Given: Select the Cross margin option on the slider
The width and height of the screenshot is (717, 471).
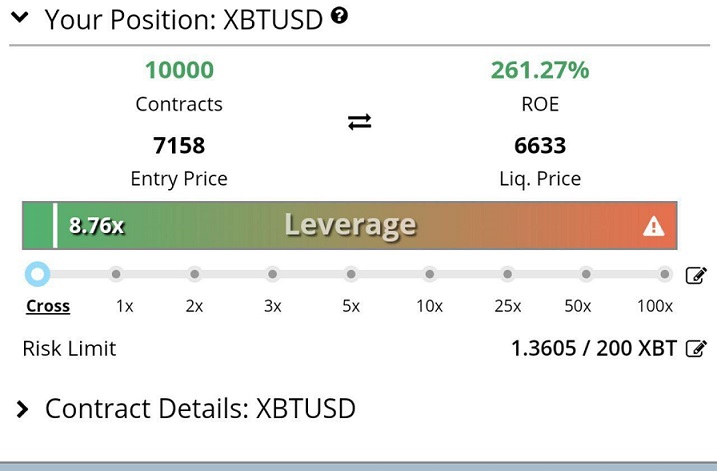Looking at the screenshot, I should 37,274.
